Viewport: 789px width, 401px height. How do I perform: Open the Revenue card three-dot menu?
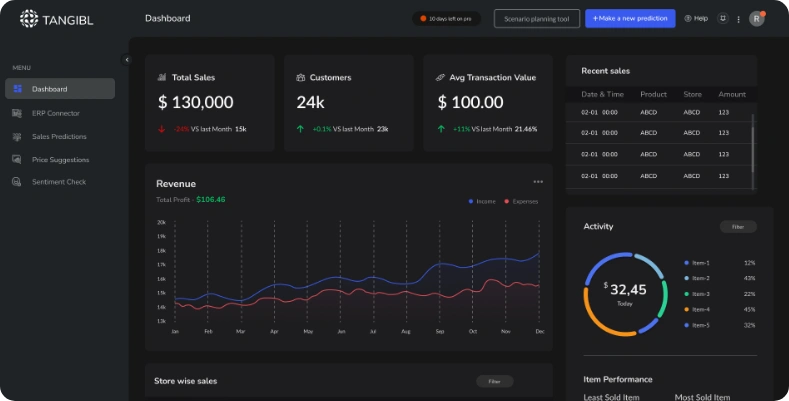538,182
